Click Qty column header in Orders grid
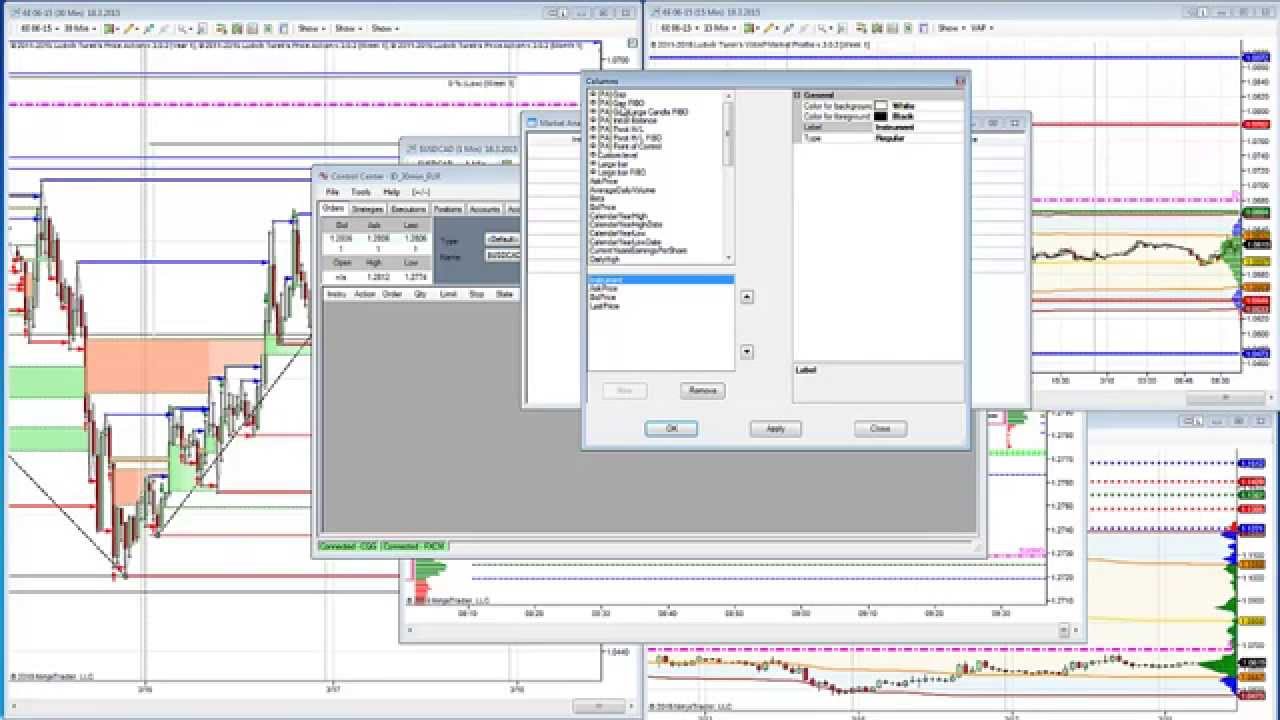 tap(420, 294)
